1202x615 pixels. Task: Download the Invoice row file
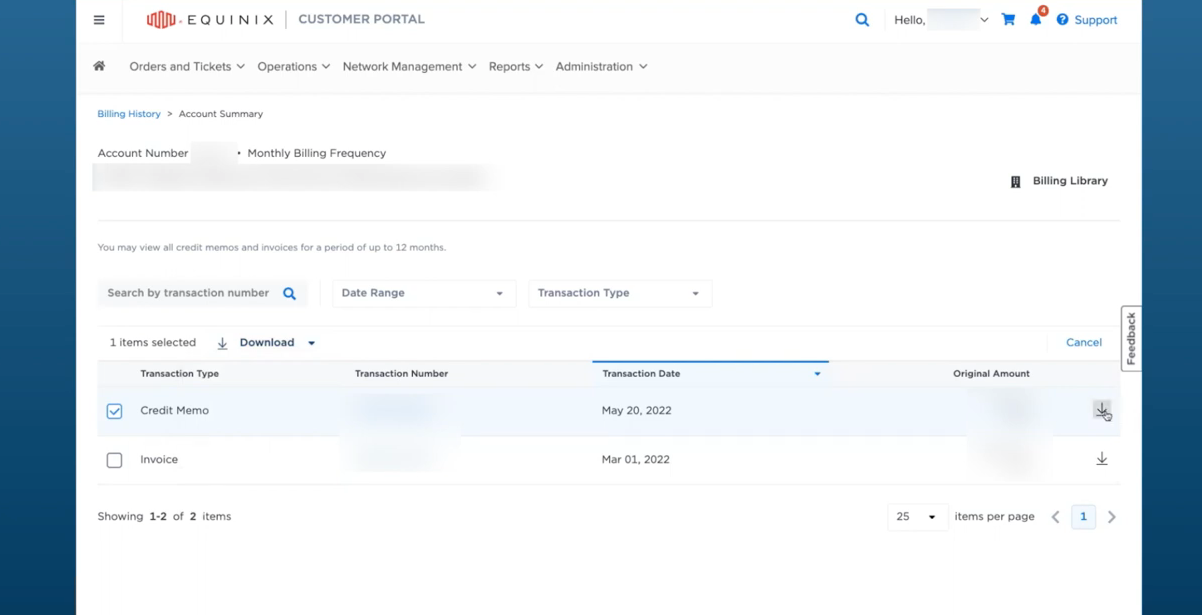(1101, 459)
